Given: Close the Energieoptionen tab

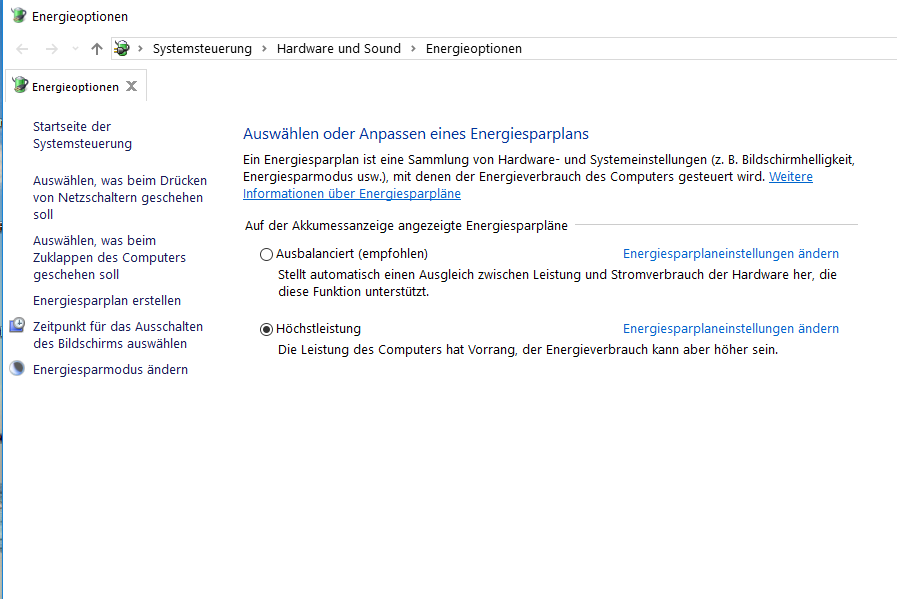Looking at the screenshot, I should (132, 86).
